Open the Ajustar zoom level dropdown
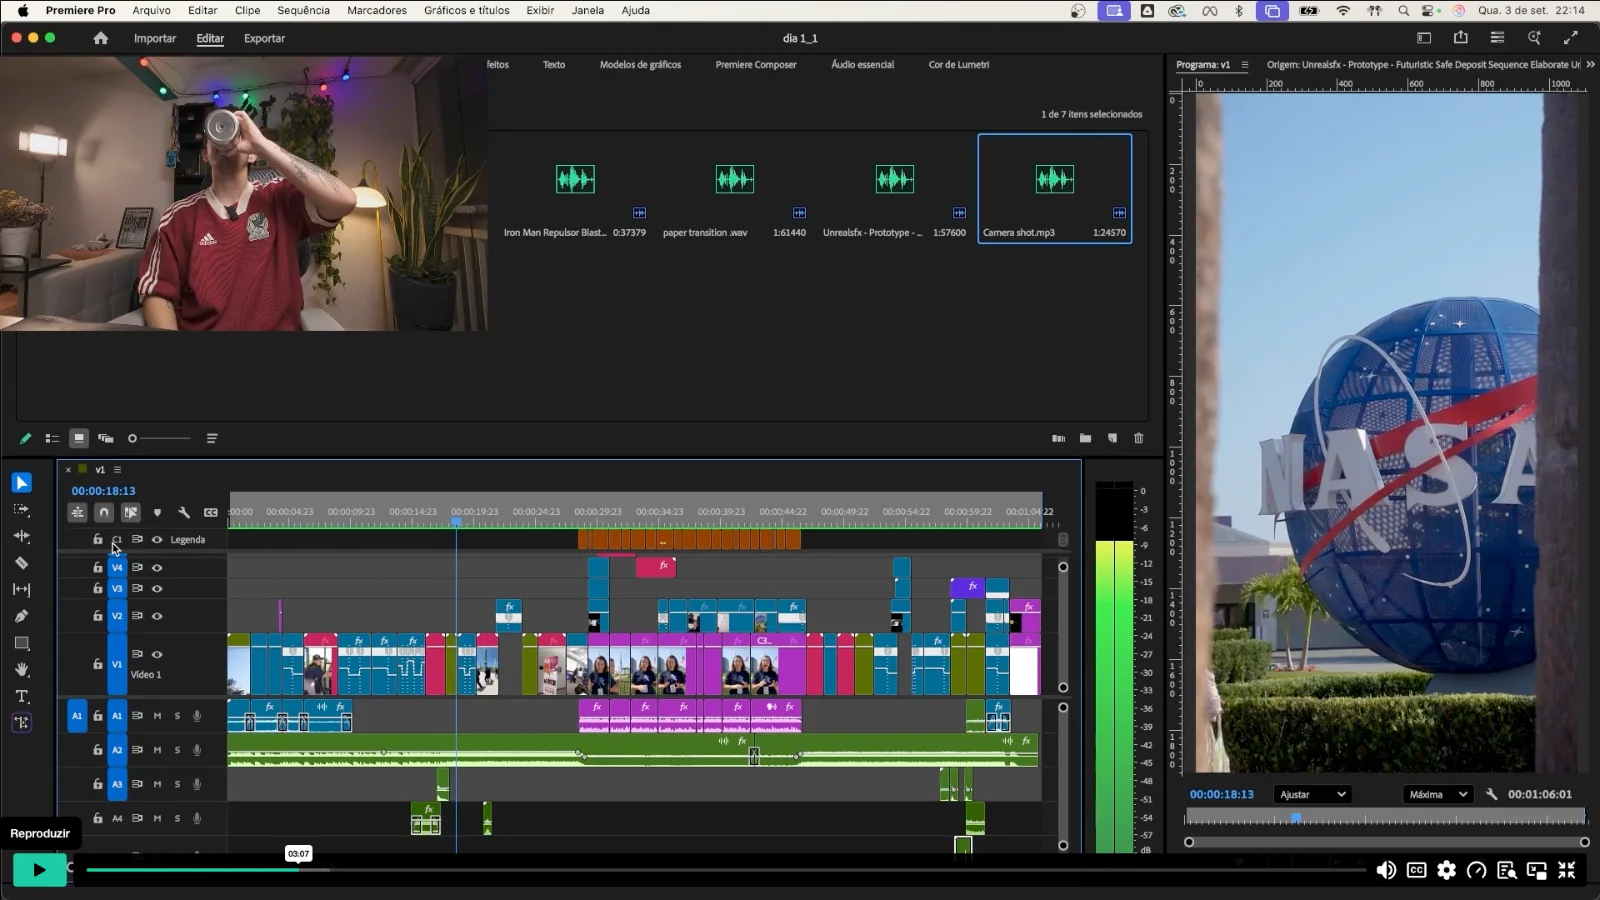This screenshot has height=900, width=1600. pyautogui.click(x=1312, y=794)
